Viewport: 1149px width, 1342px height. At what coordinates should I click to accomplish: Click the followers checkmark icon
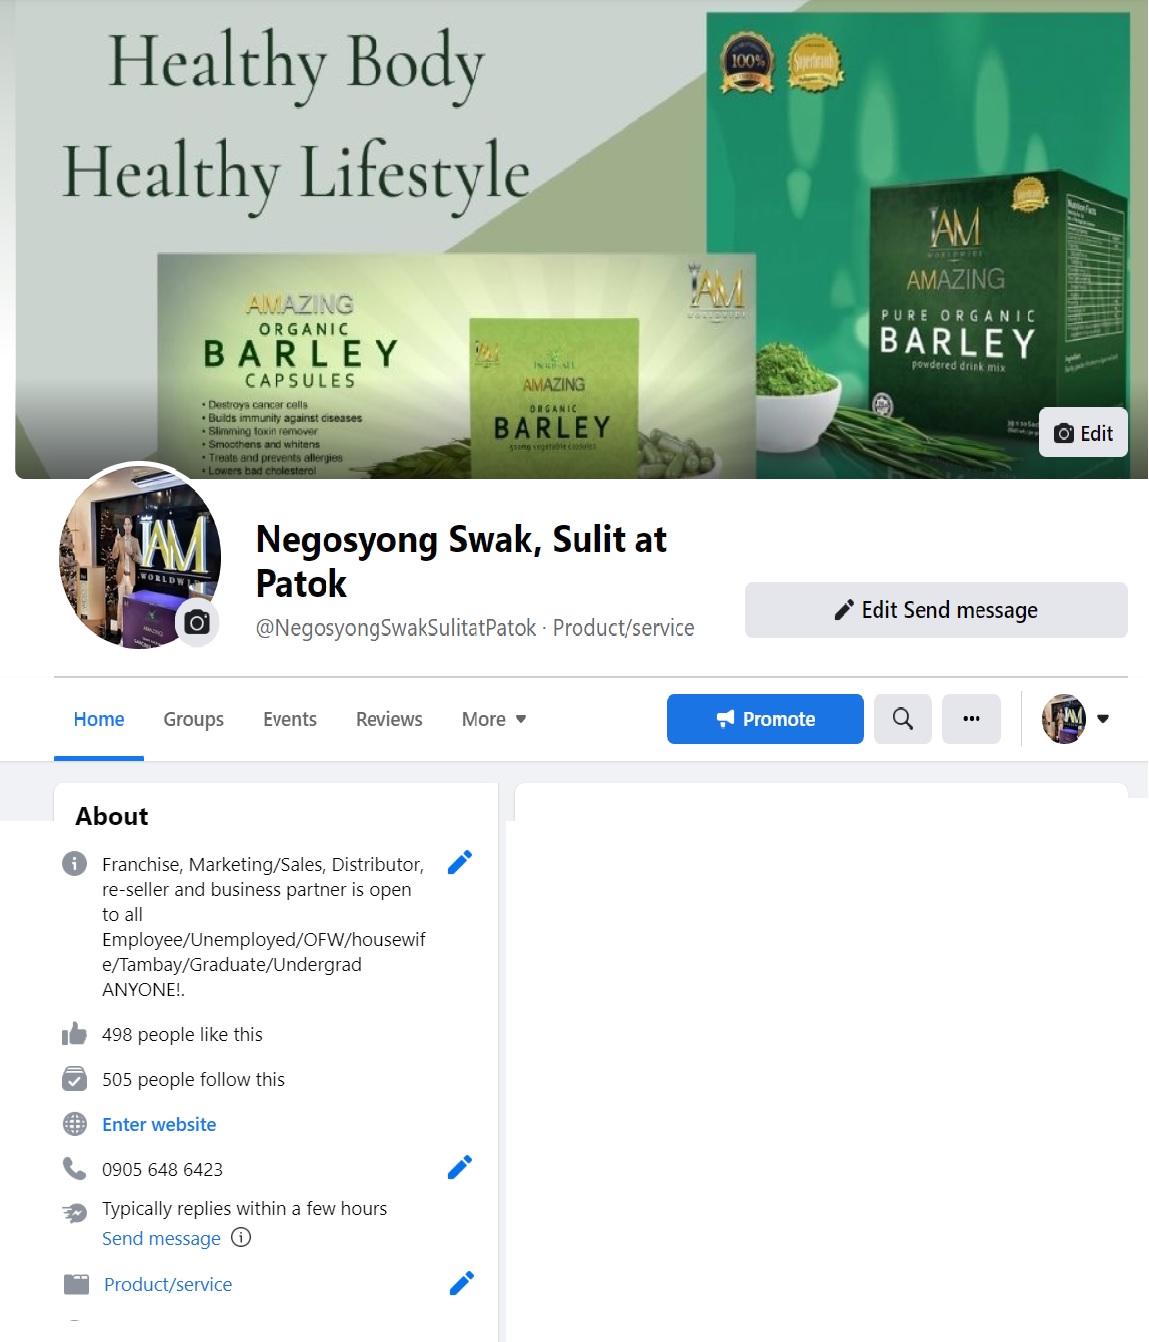(x=75, y=1079)
